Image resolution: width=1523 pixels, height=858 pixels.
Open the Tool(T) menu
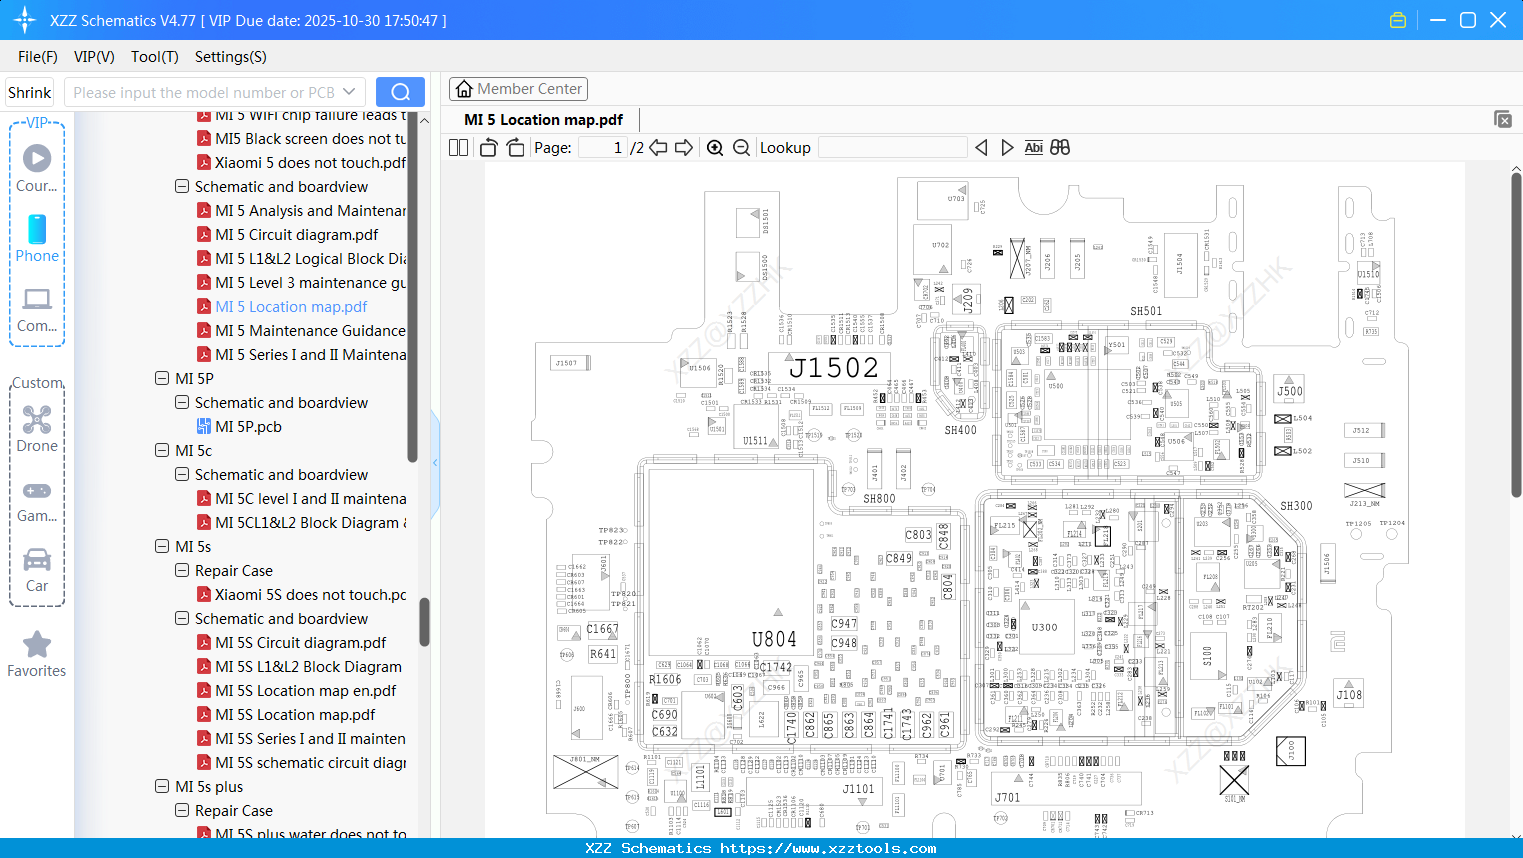pos(154,57)
